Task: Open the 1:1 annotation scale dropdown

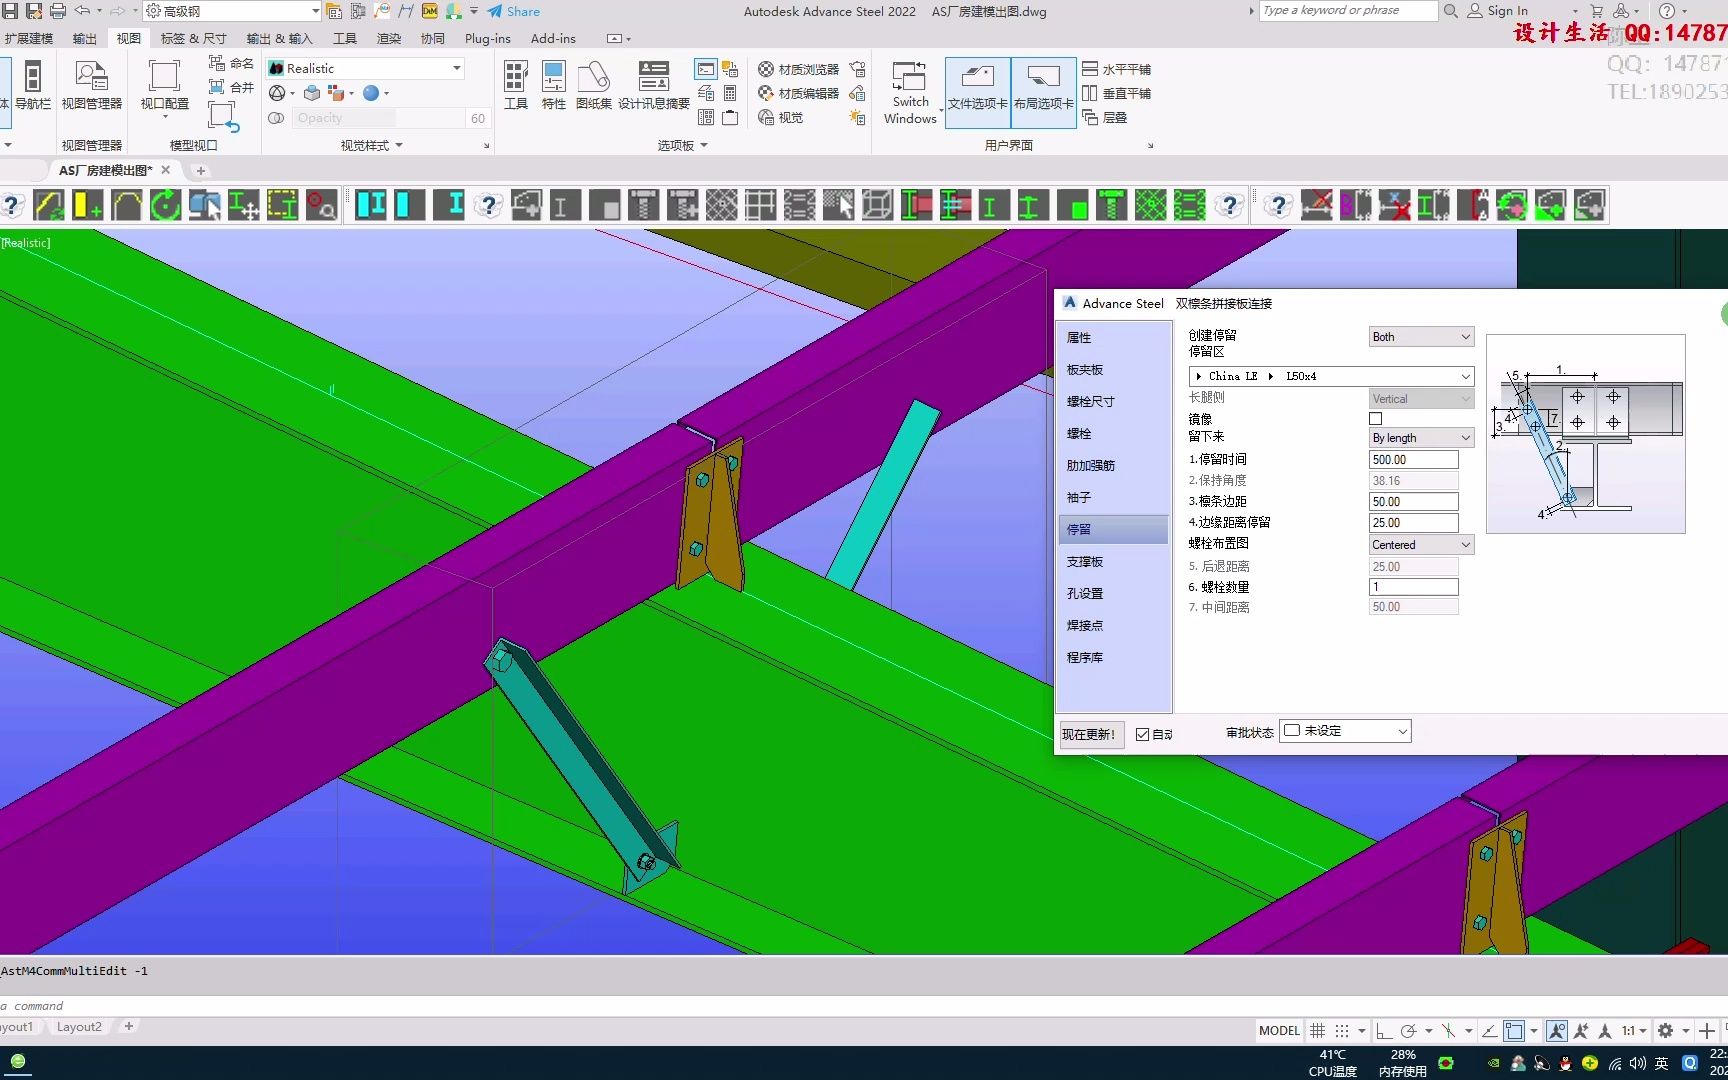Action: click(1634, 1030)
